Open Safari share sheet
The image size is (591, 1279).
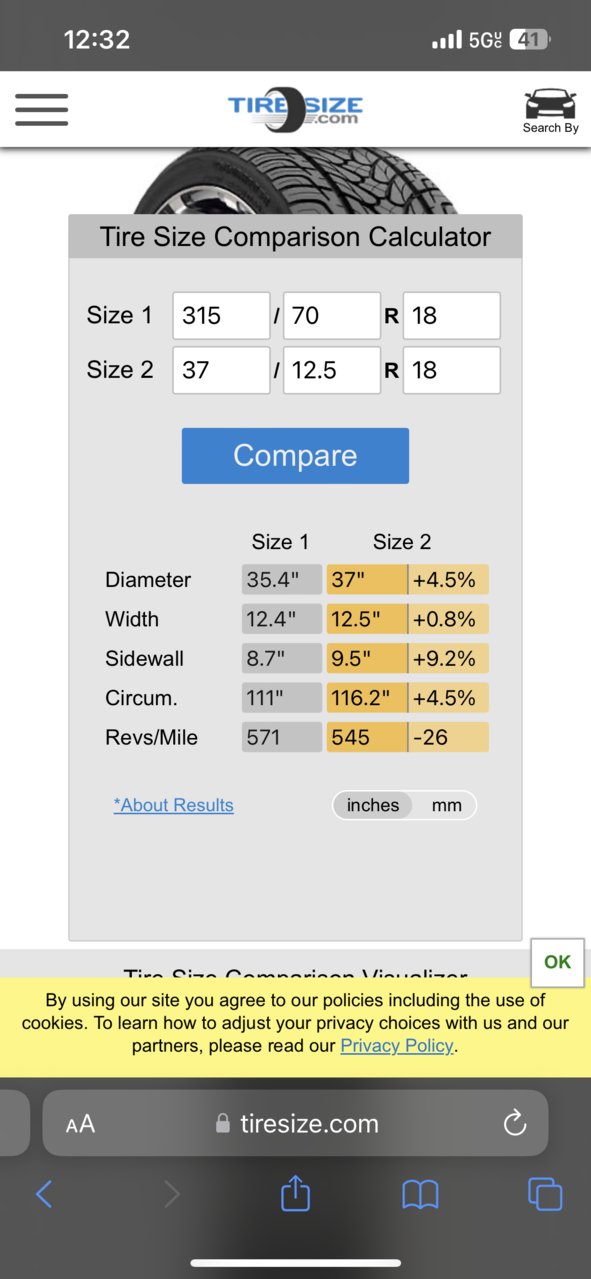pos(295,1193)
